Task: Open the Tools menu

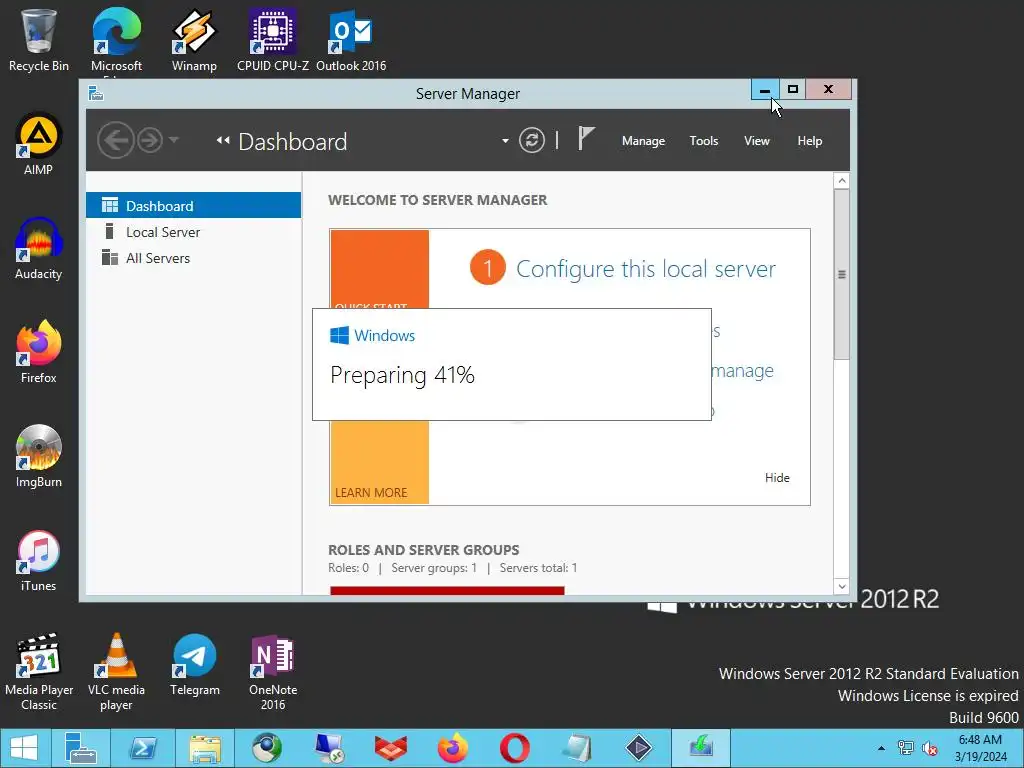Action: click(x=703, y=140)
